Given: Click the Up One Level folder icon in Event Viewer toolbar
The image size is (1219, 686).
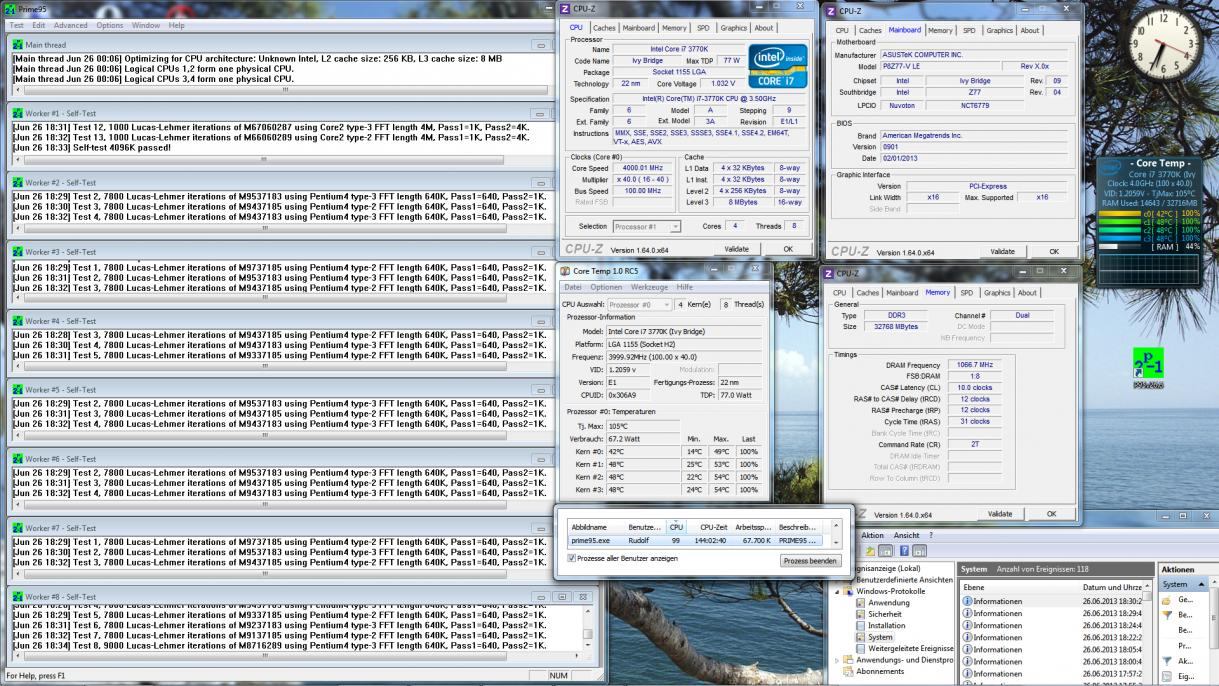Looking at the screenshot, I should [x=870, y=551].
